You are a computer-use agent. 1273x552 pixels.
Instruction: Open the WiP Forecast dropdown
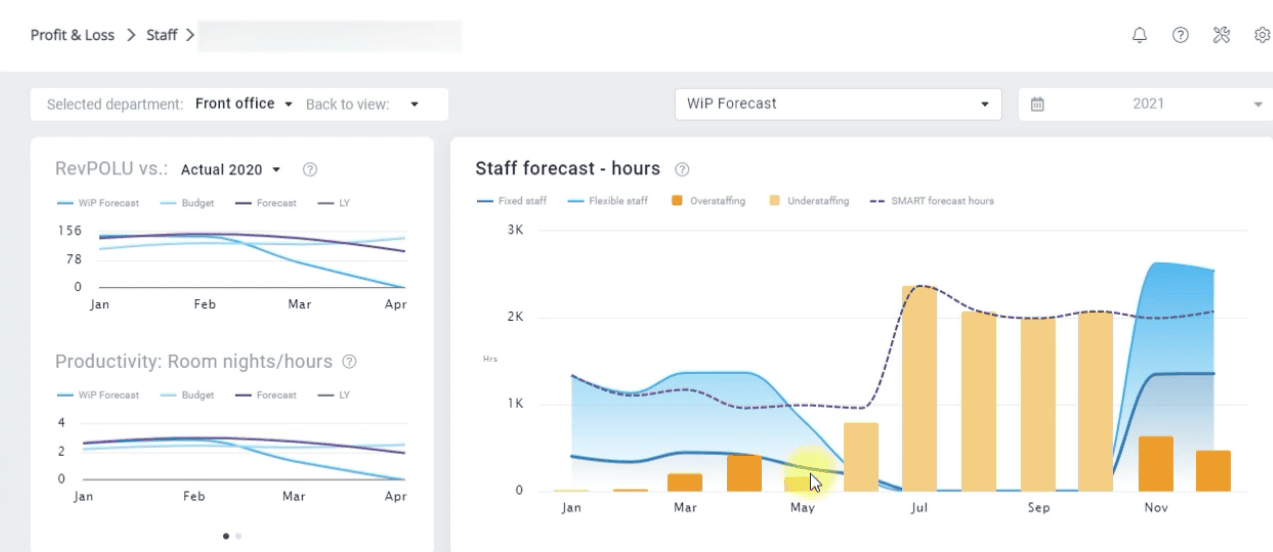(x=837, y=104)
